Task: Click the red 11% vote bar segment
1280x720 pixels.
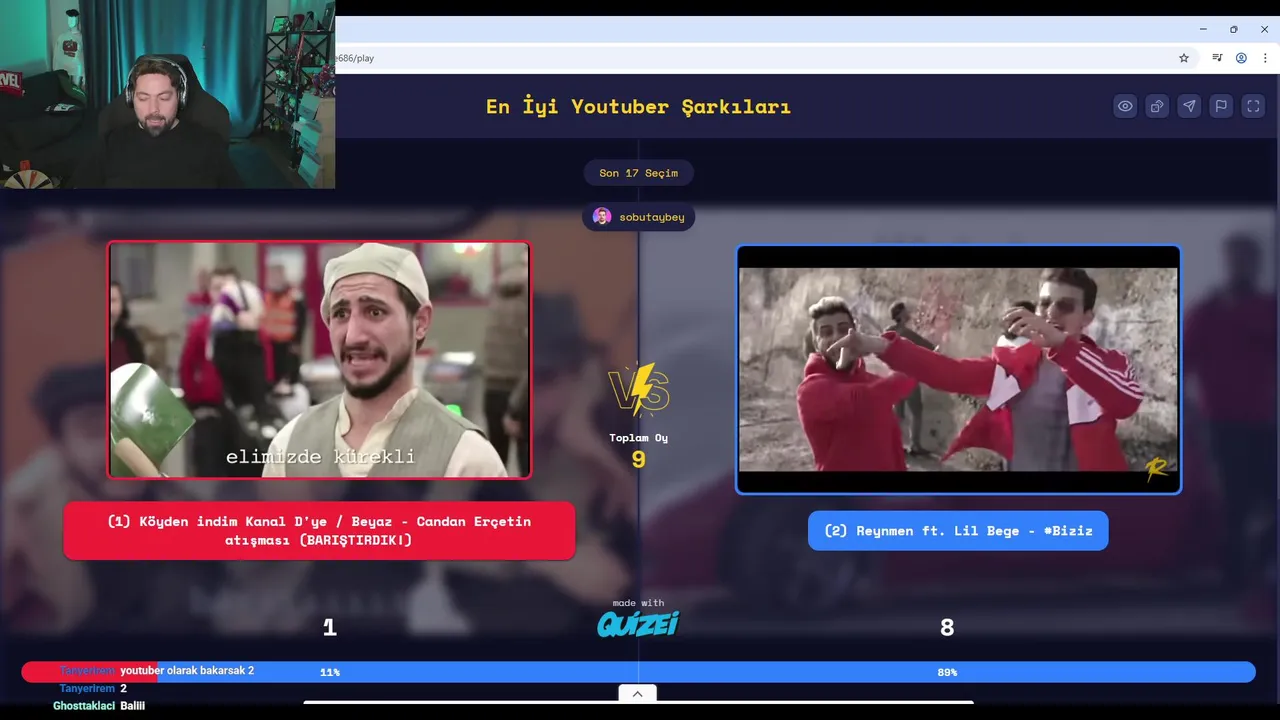Action: tap(89, 672)
